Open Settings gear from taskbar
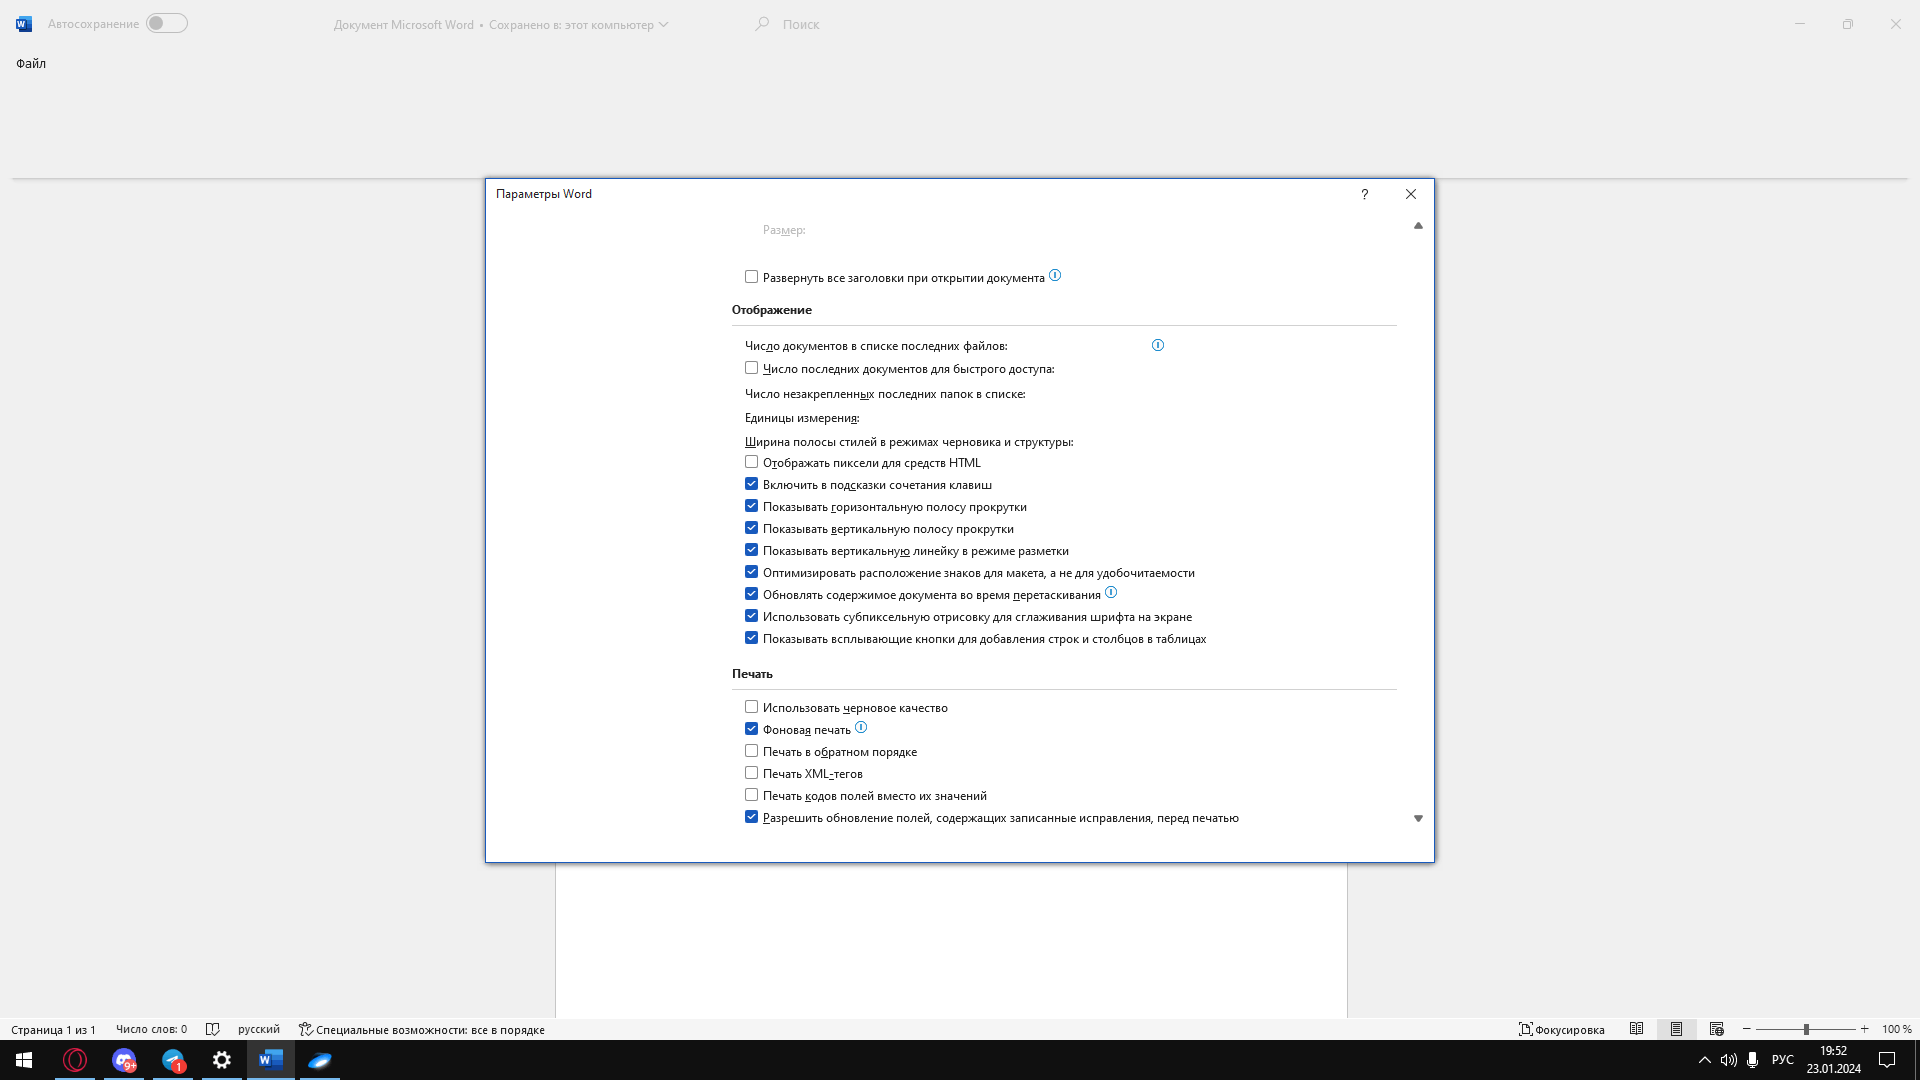1920x1080 pixels. tap(222, 1060)
